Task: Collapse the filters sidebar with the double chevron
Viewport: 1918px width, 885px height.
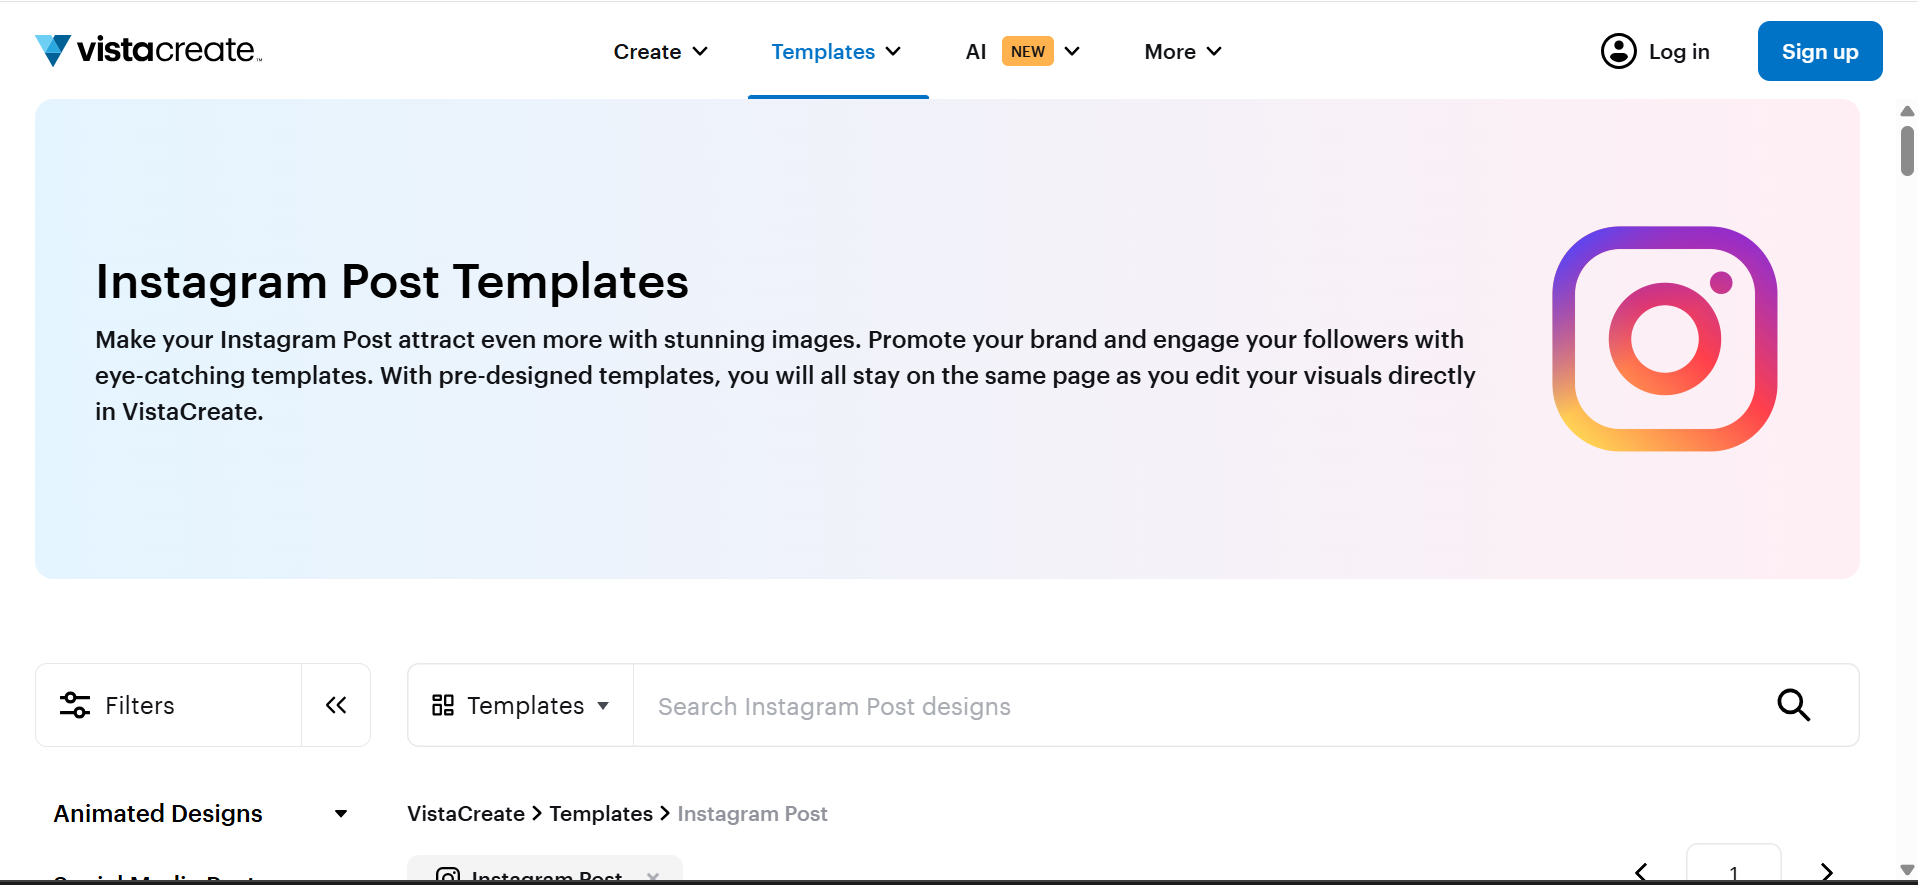Action: 336,705
